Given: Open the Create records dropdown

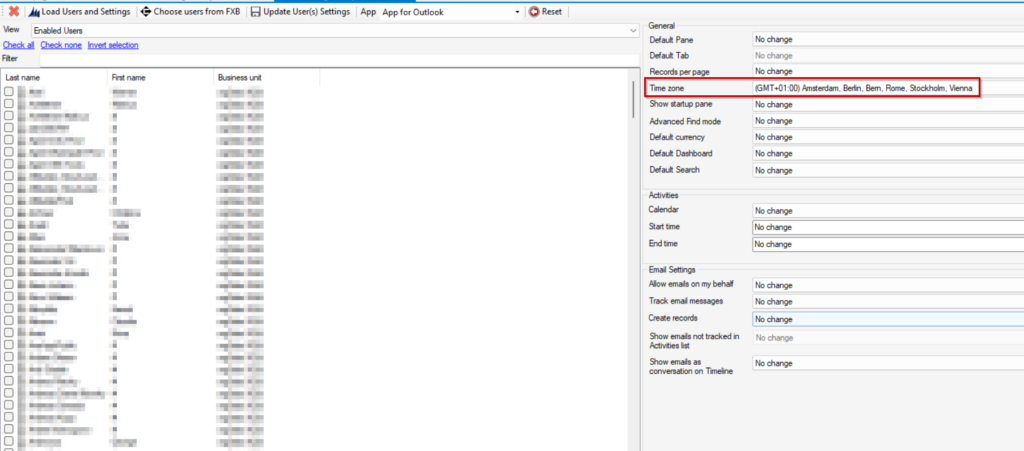Looking at the screenshot, I should pos(888,319).
